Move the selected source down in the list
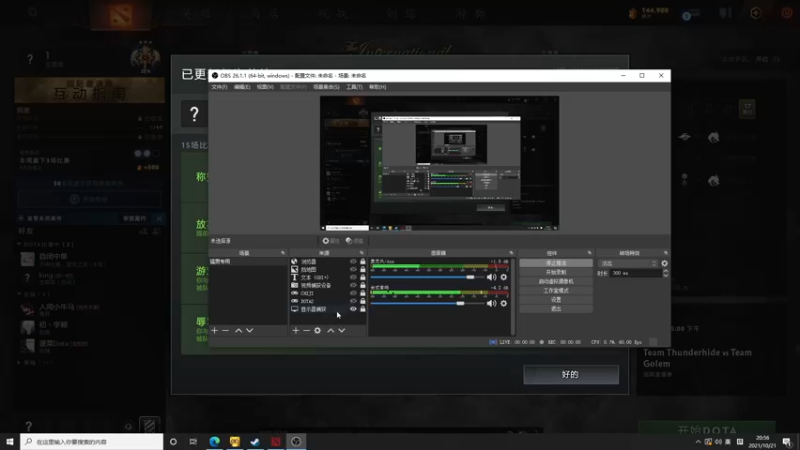Viewport: 800px width, 450px height. (342, 331)
